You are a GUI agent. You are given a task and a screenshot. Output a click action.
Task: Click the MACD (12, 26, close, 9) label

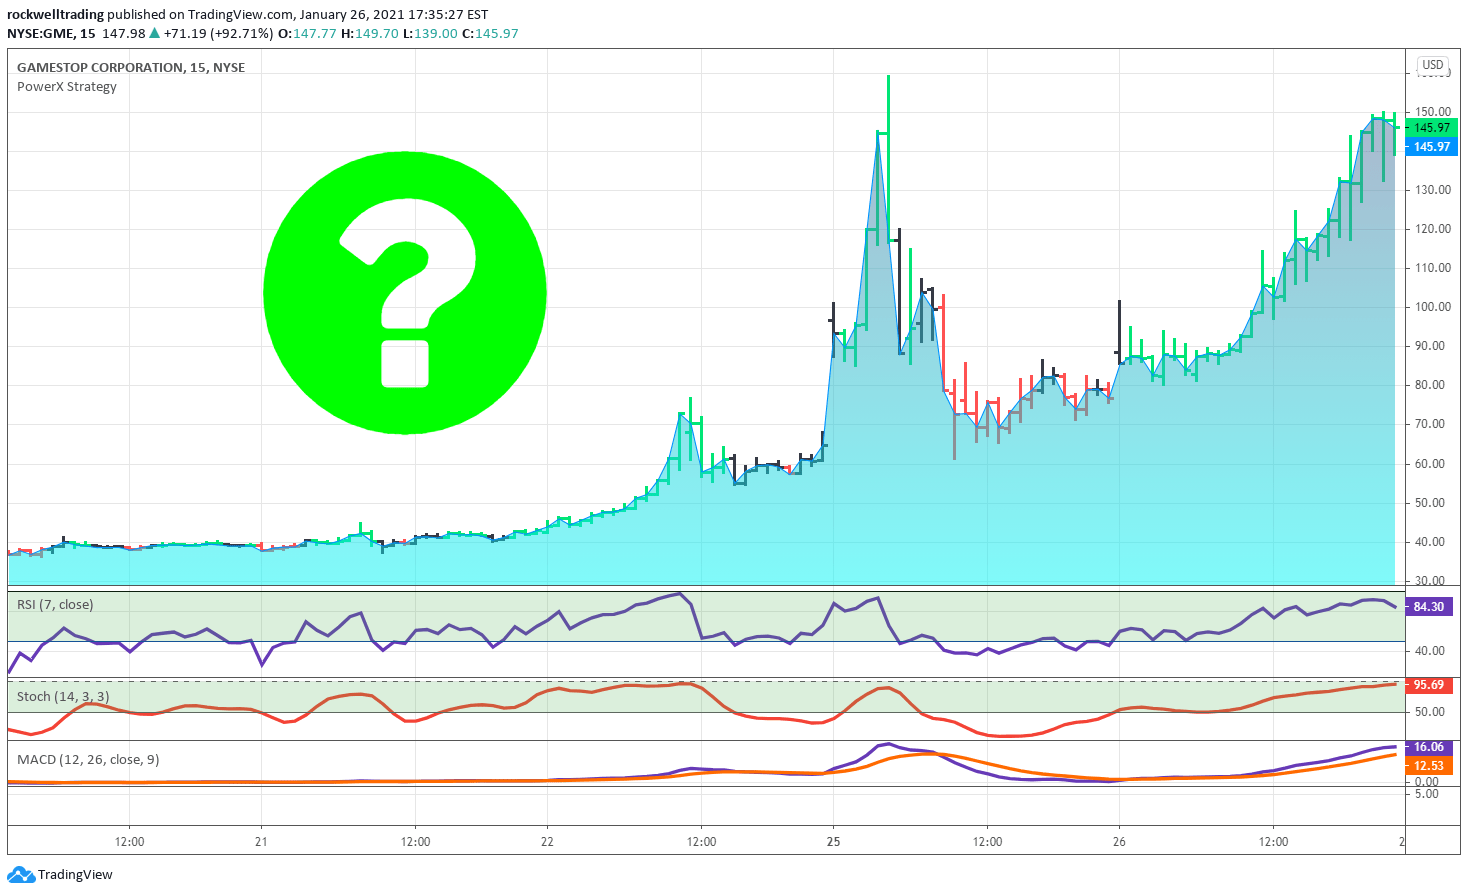point(88,760)
